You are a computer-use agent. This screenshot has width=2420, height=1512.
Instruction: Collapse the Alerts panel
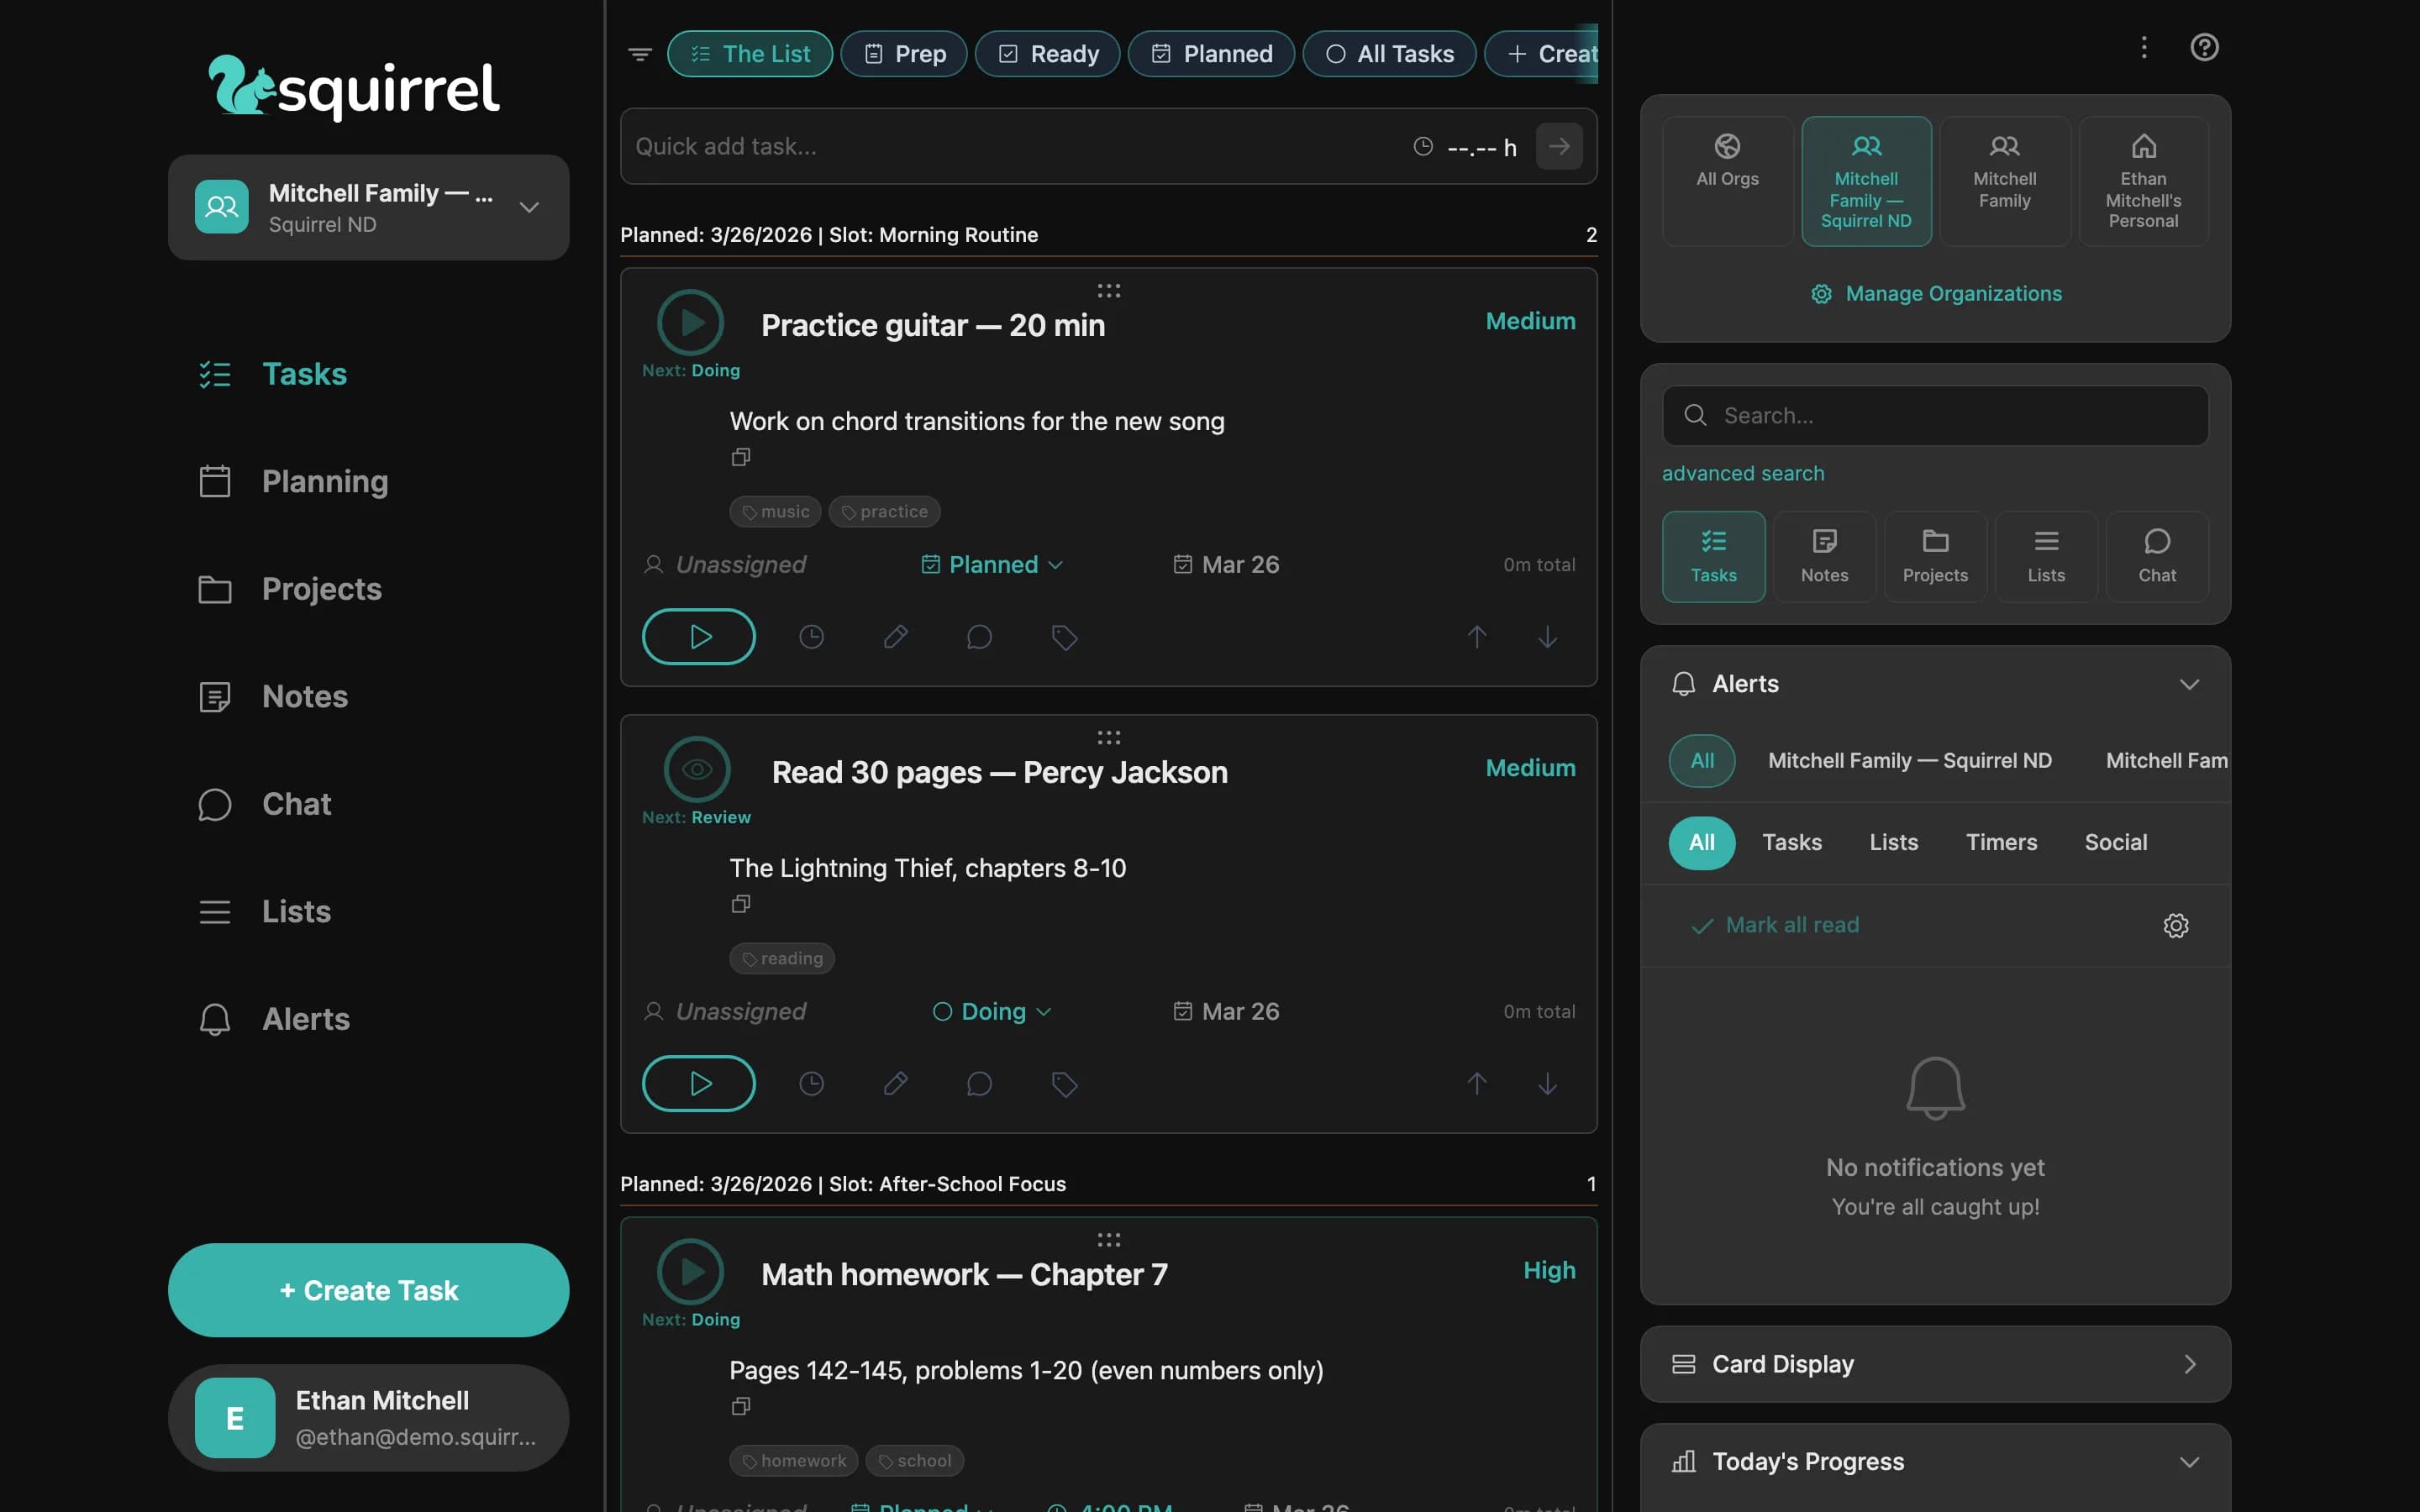[2189, 684]
